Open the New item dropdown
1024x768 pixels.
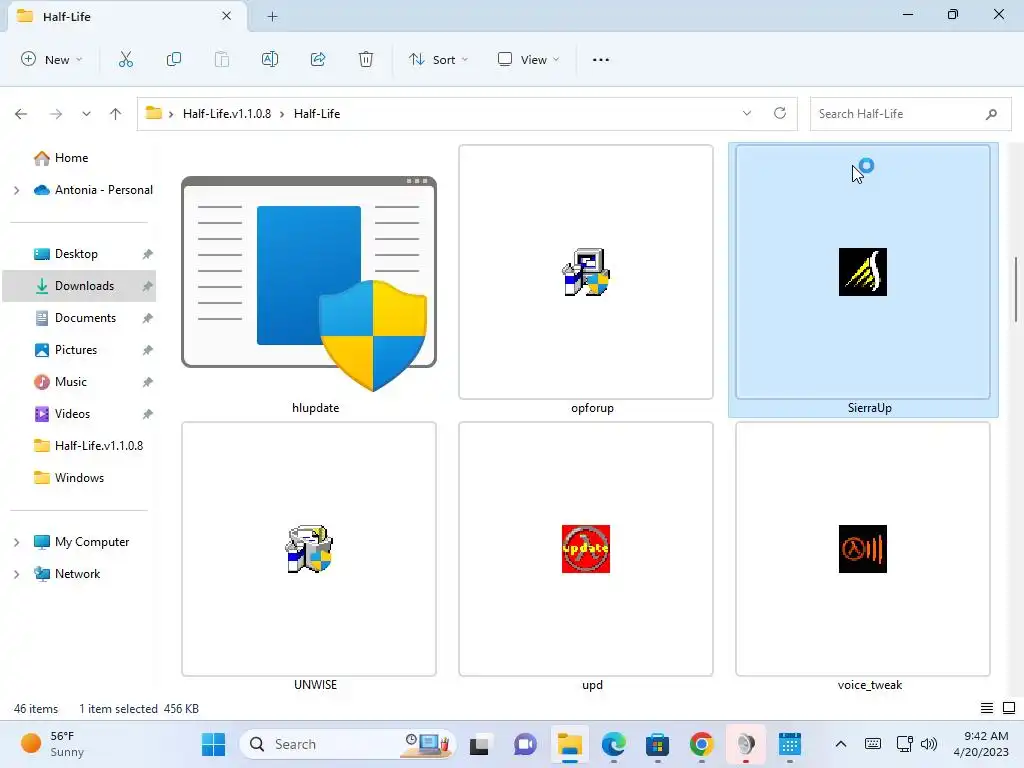[52, 59]
